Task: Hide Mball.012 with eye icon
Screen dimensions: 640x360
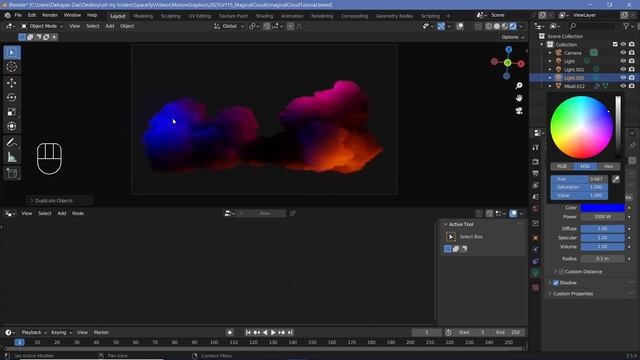Action: [623, 86]
